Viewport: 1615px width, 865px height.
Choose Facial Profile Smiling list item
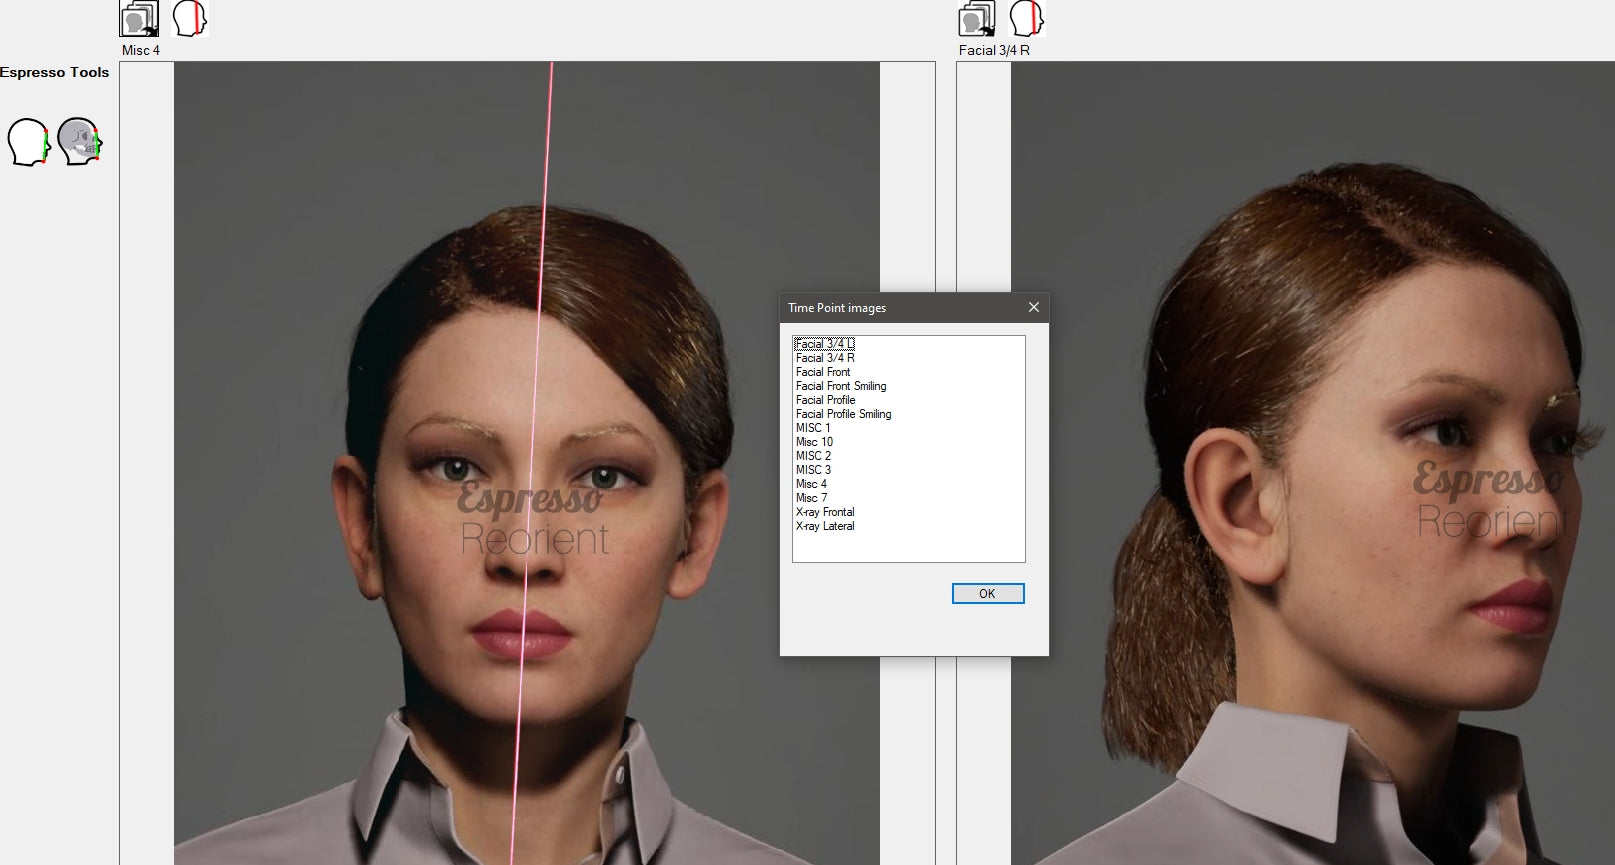click(x=844, y=414)
